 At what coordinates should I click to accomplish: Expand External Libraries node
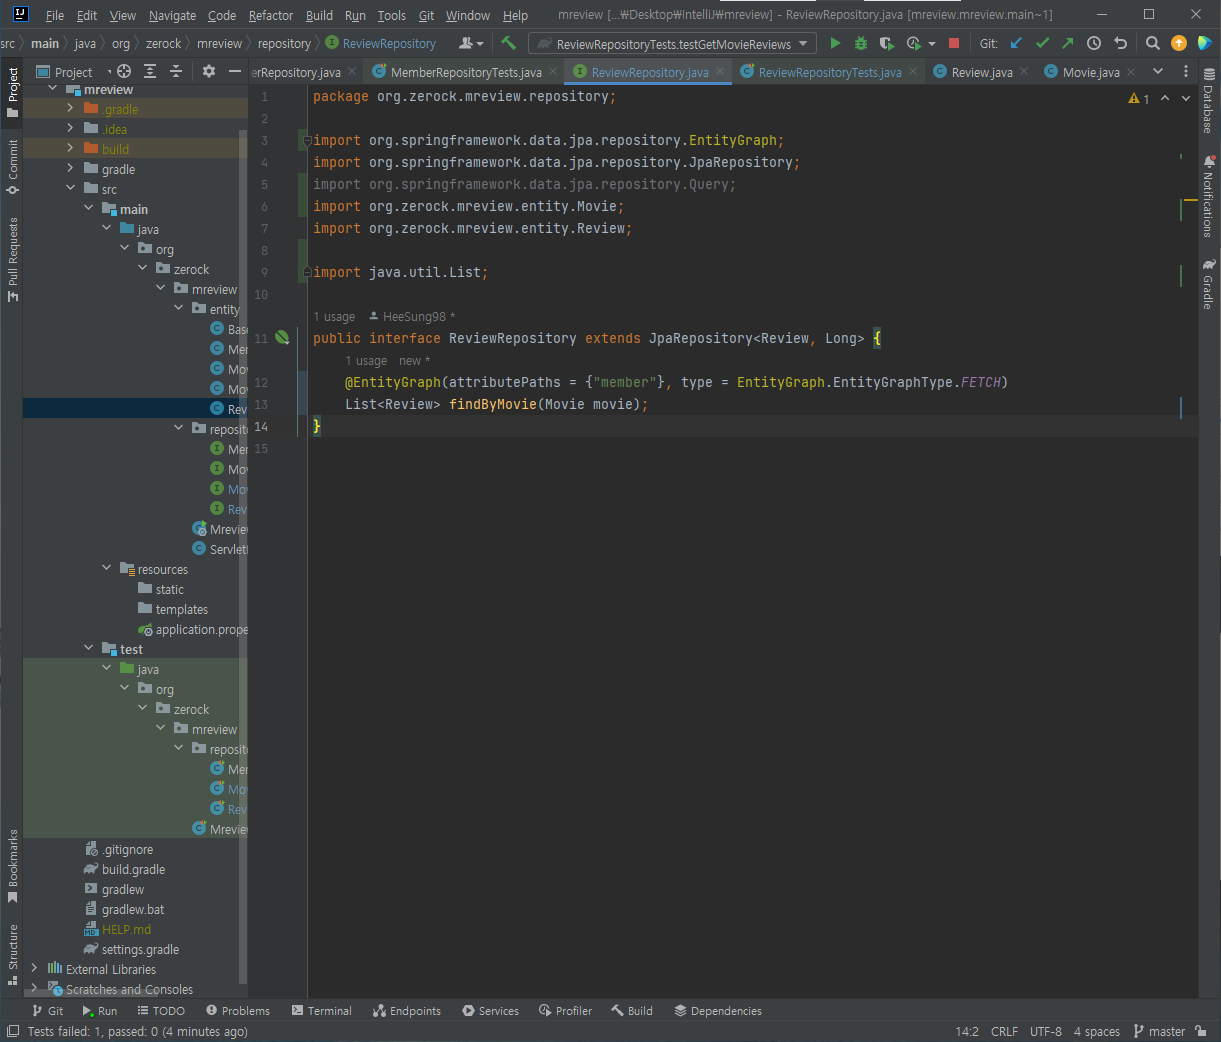pyautogui.click(x=34, y=968)
